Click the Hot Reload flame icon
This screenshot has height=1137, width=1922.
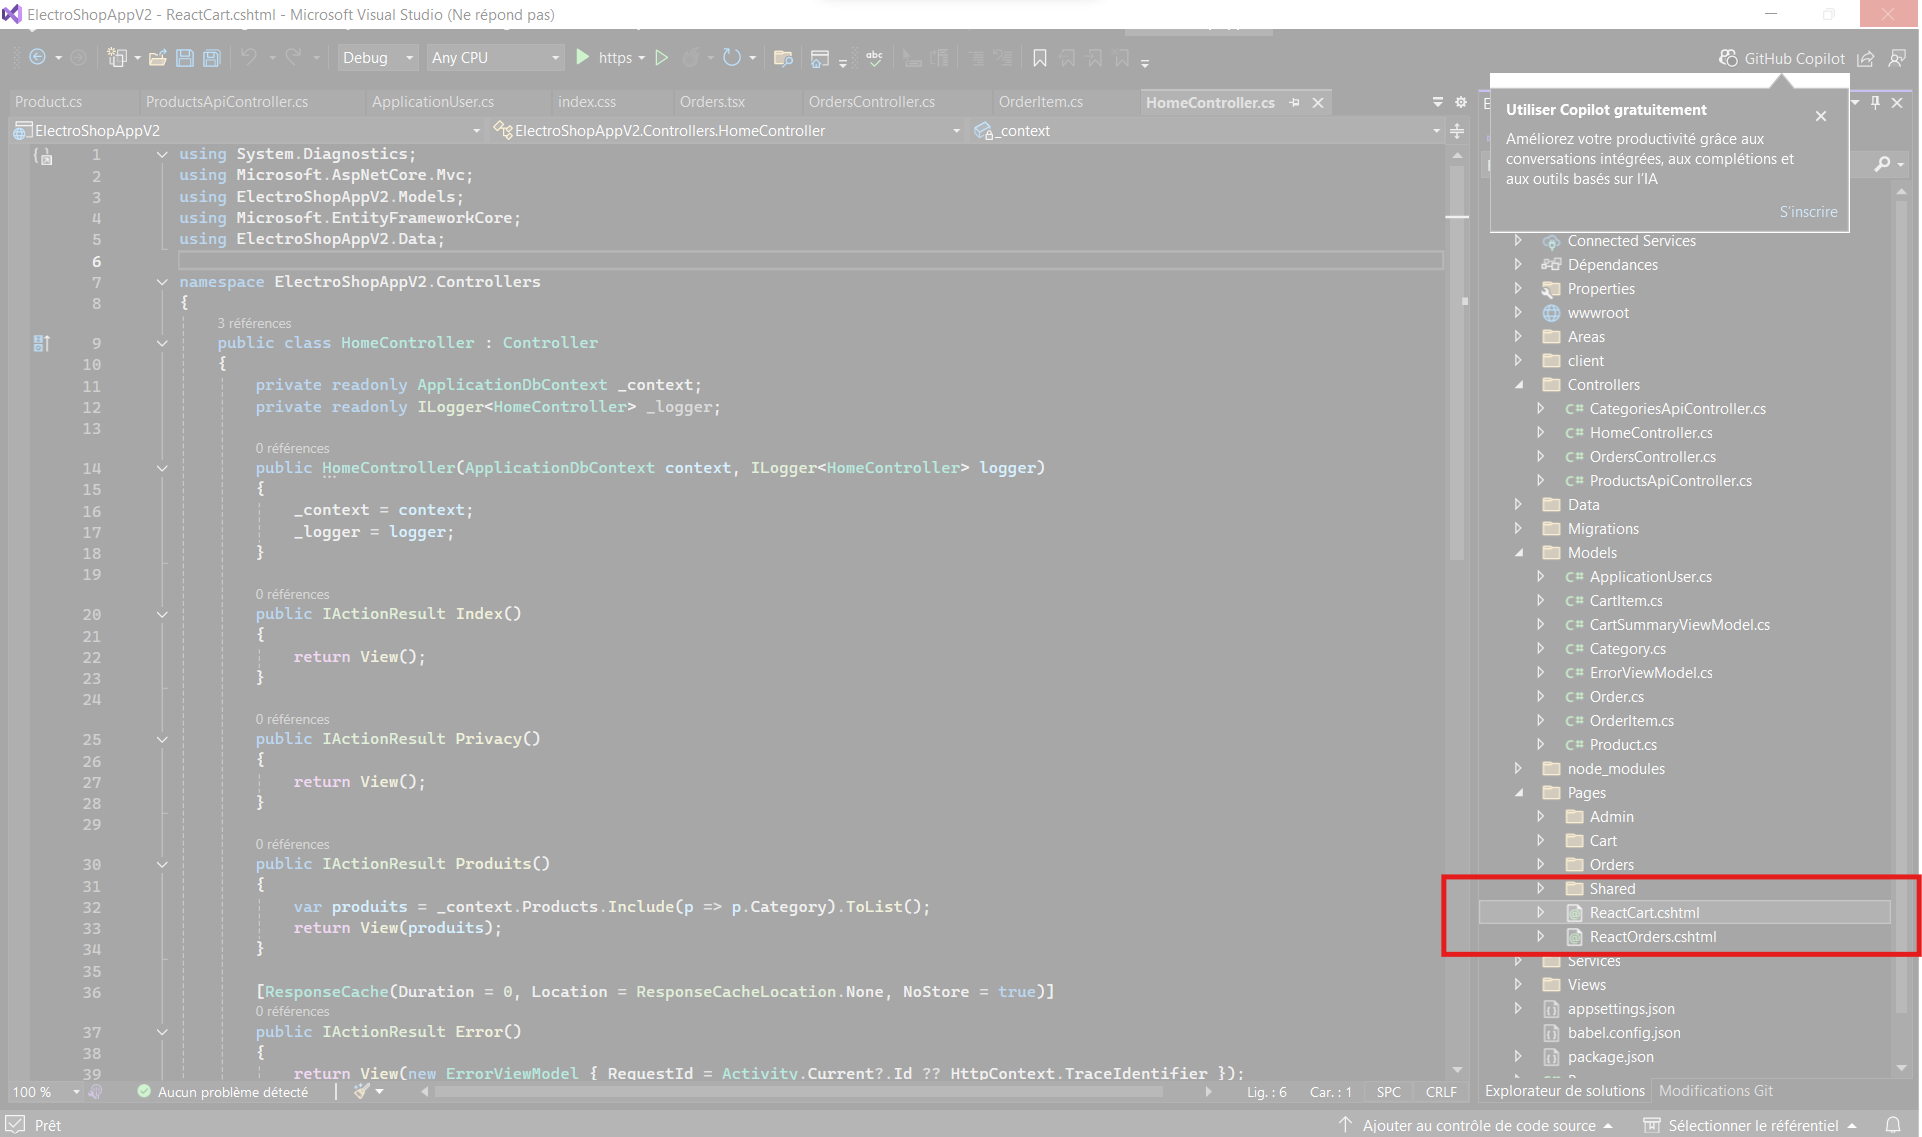coord(691,58)
